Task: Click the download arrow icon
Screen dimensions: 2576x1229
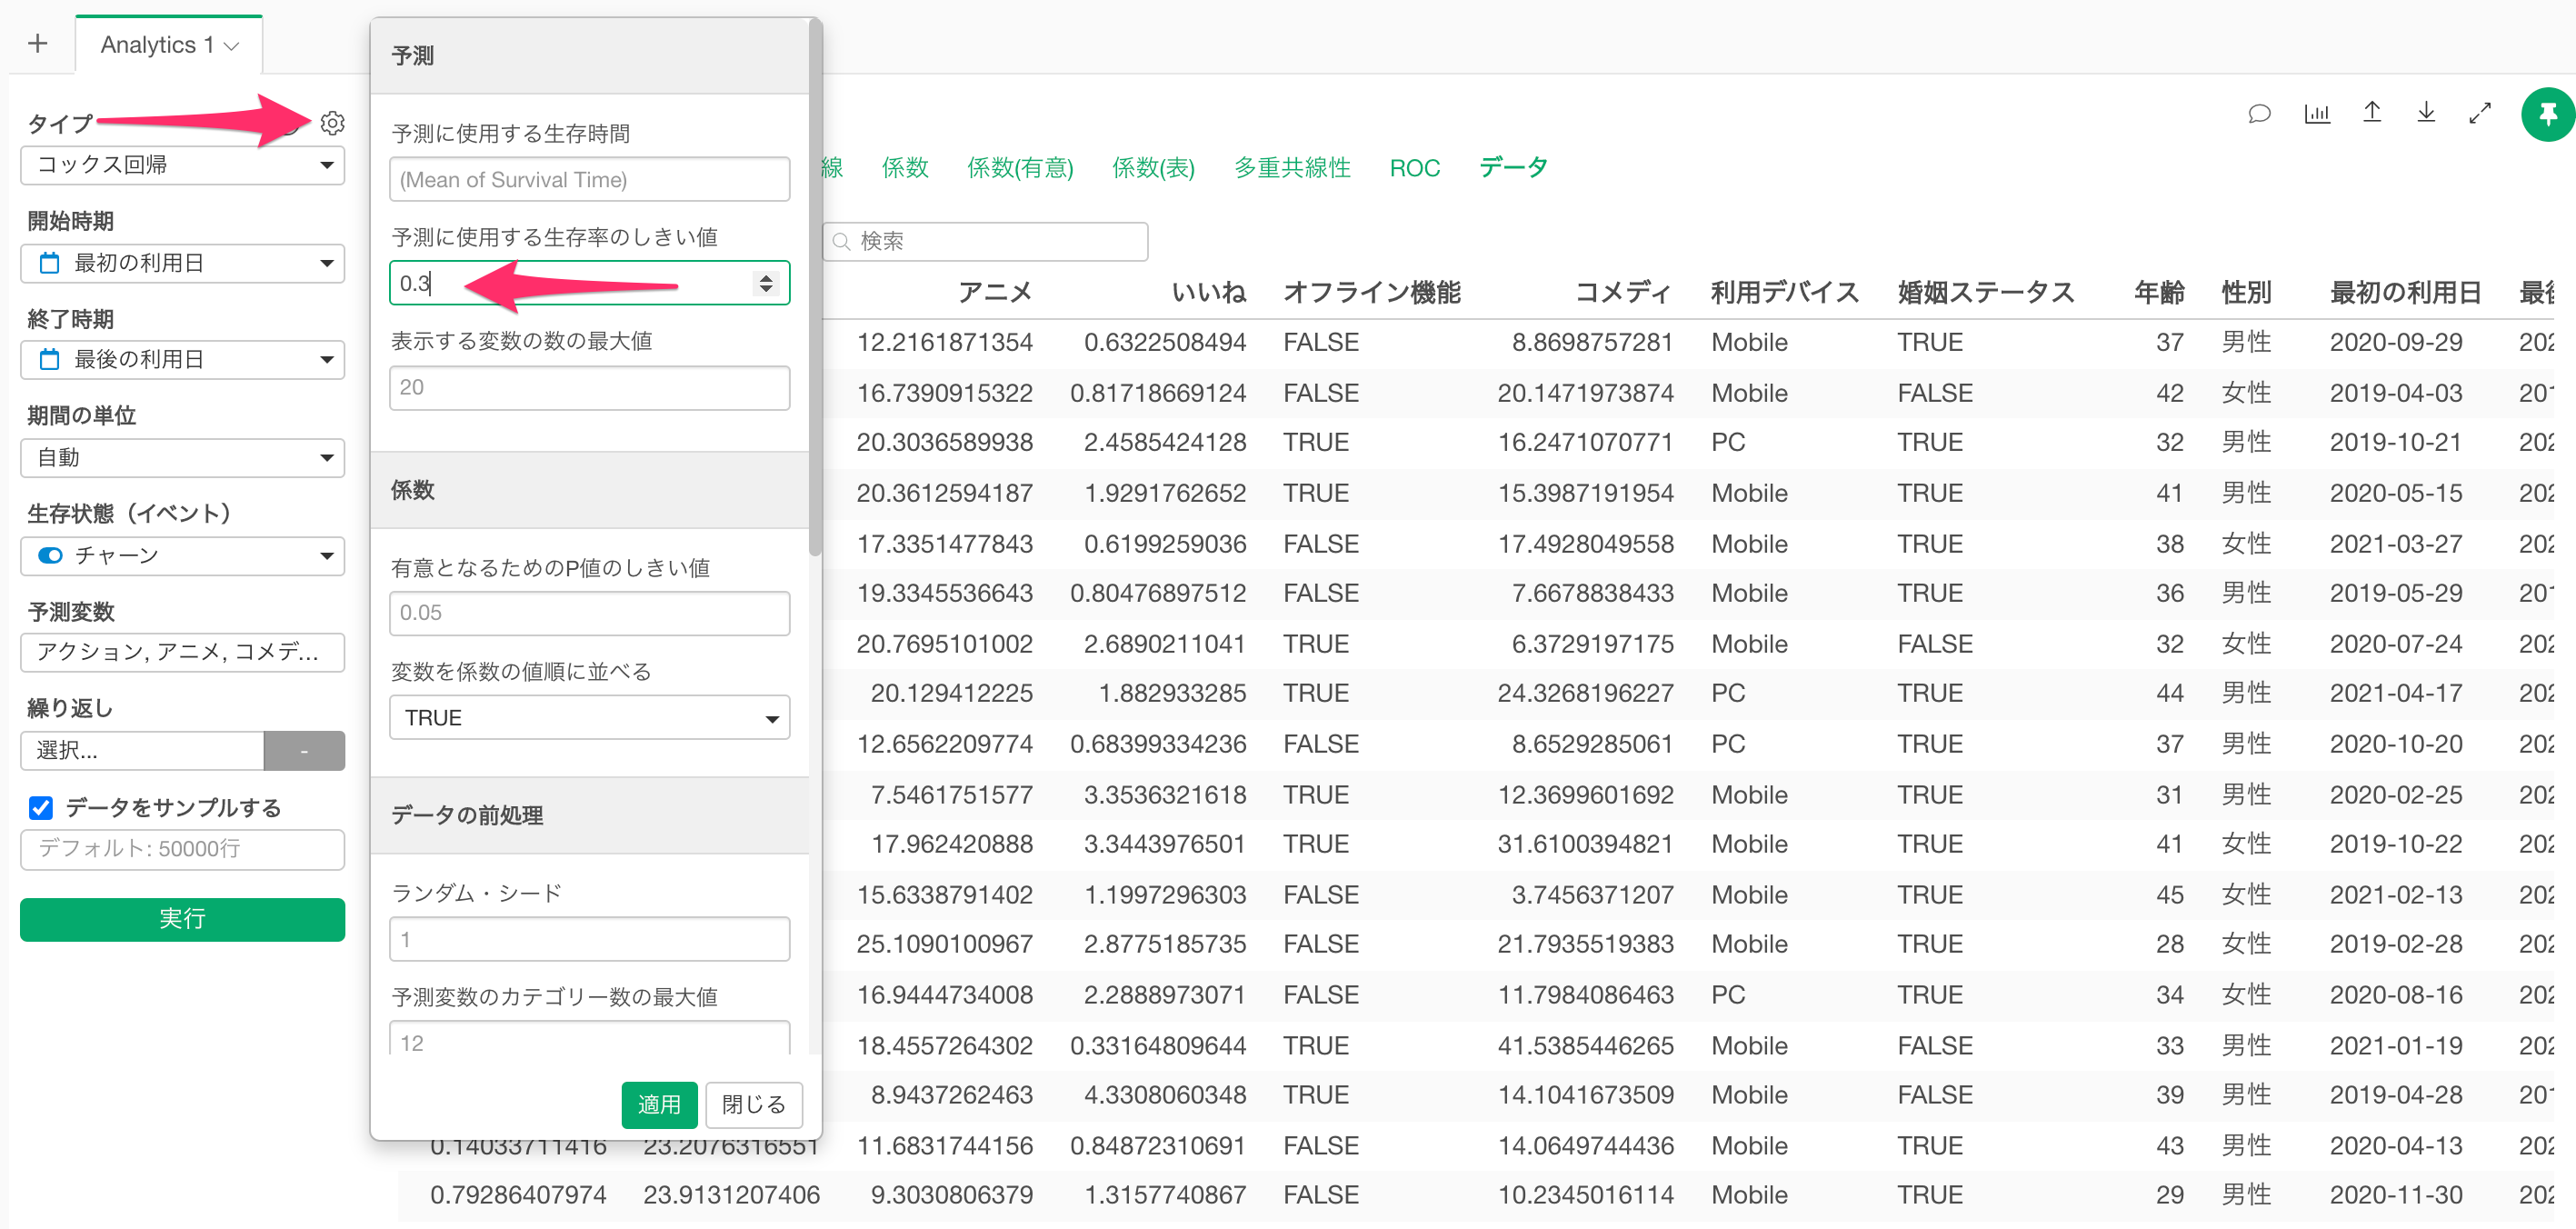Action: 2425,112
